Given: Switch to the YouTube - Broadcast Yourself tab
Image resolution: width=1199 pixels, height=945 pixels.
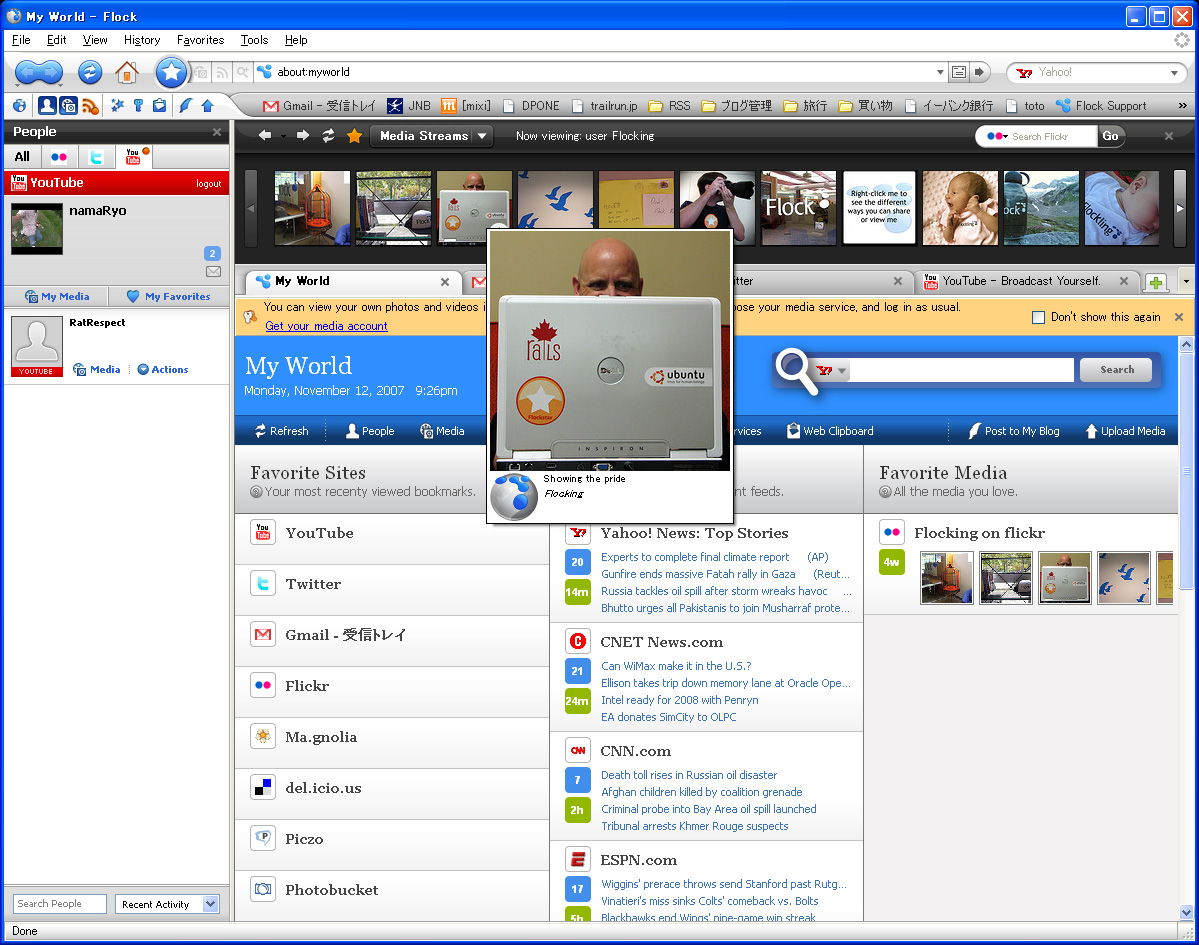Looking at the screenshot, I should click(x=1020, y=281).
